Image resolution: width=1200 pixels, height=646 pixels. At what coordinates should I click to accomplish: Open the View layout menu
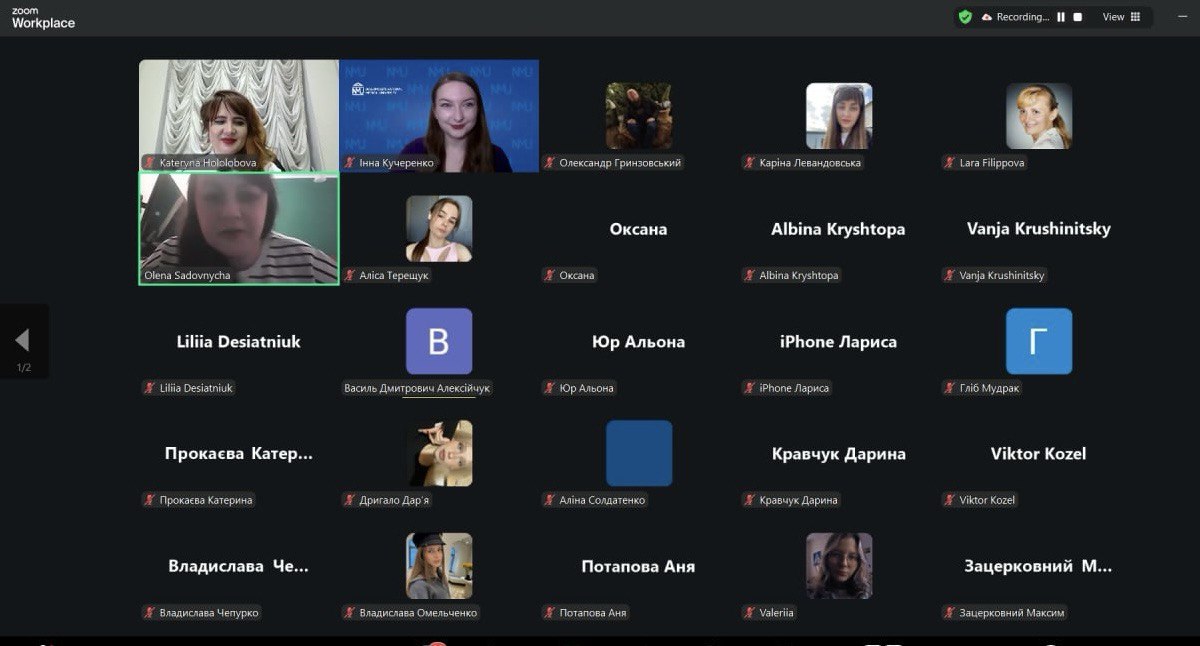[x=1121, y=17]
